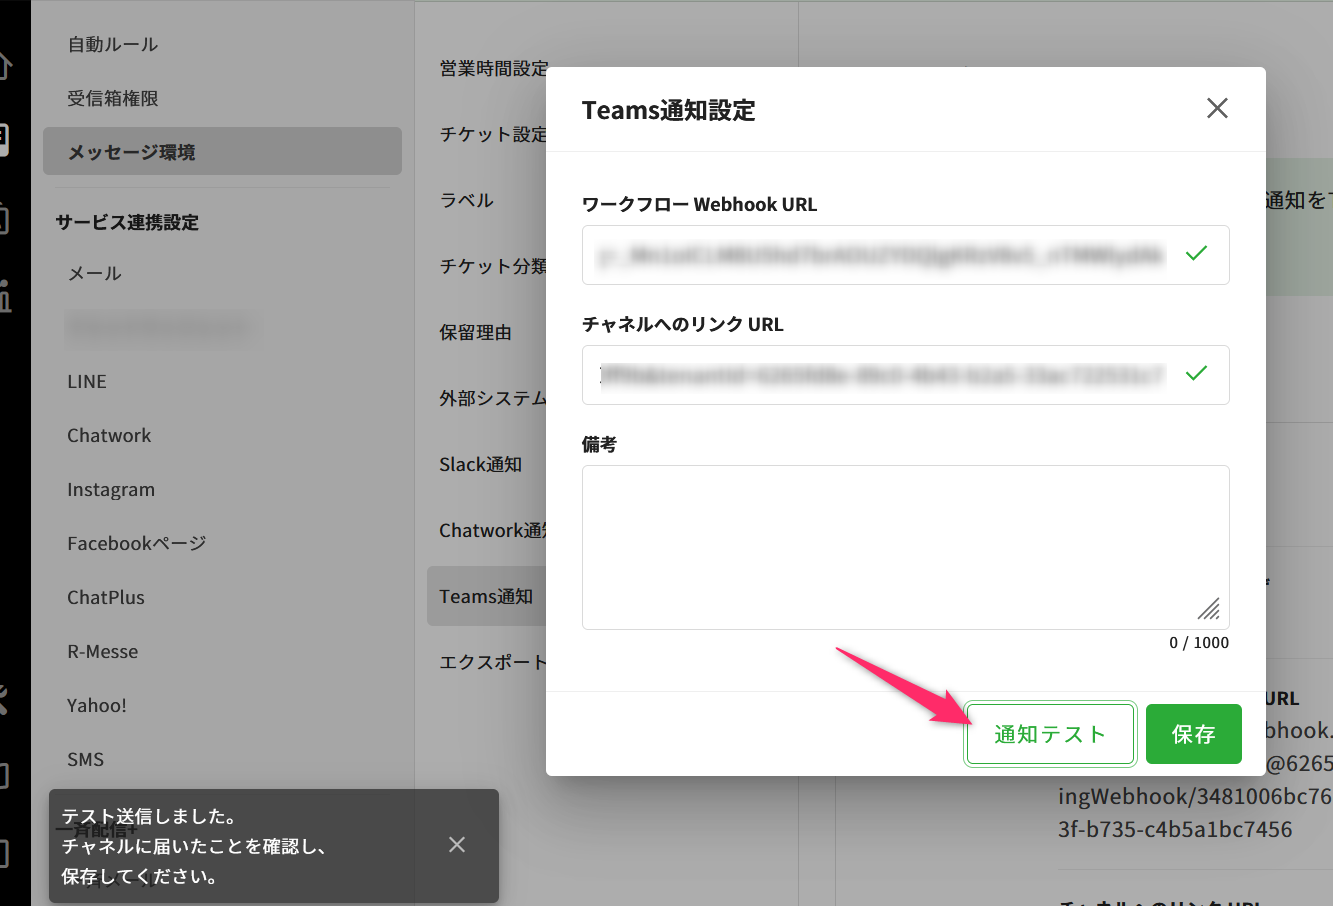This screenshot has height=906, width=1333.
Task: Open SMS integration settings
Action: pyautogui.click(x=85, y=759)
